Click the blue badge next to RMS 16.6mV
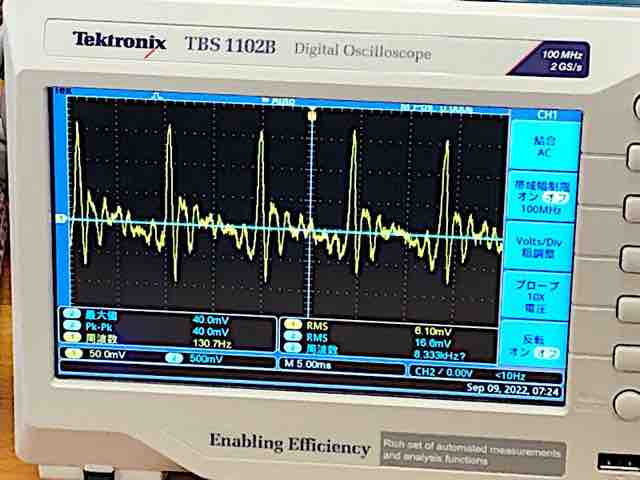Image resolution: width=640 pixels, height=480 pixels. click(x=293, y=336)
